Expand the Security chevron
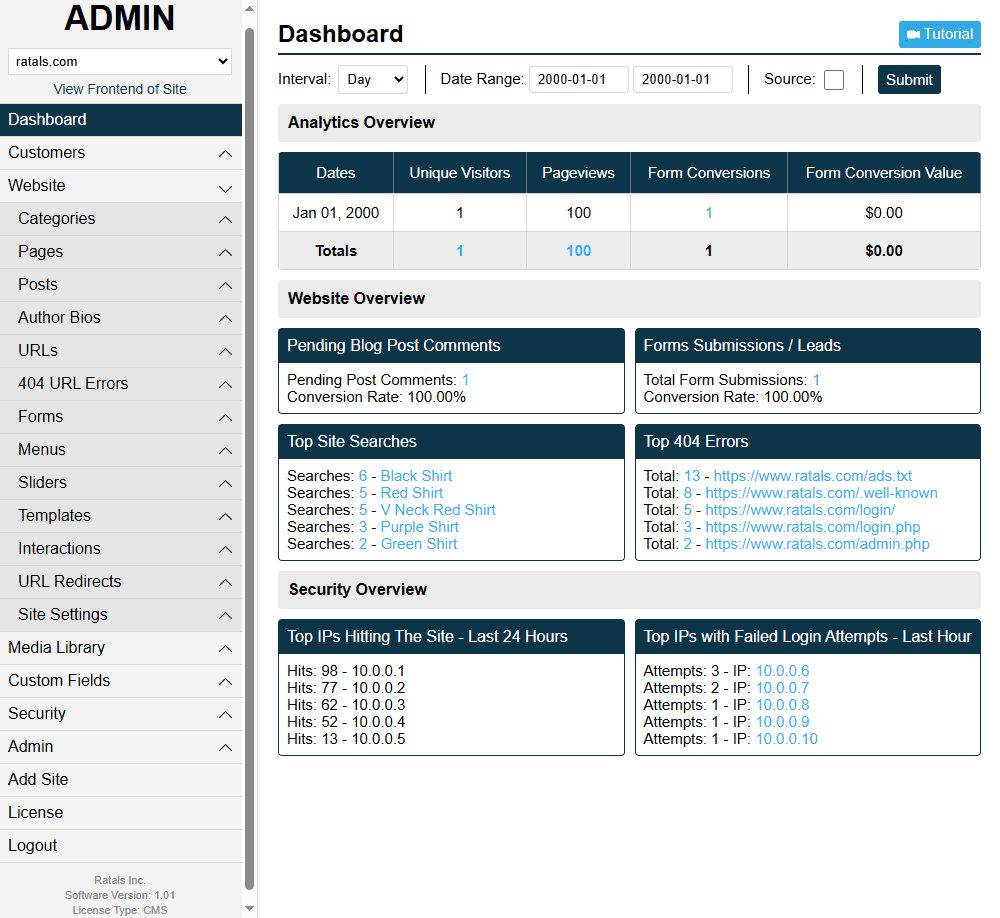The image size is (1000, 918). tap(225, 714)
